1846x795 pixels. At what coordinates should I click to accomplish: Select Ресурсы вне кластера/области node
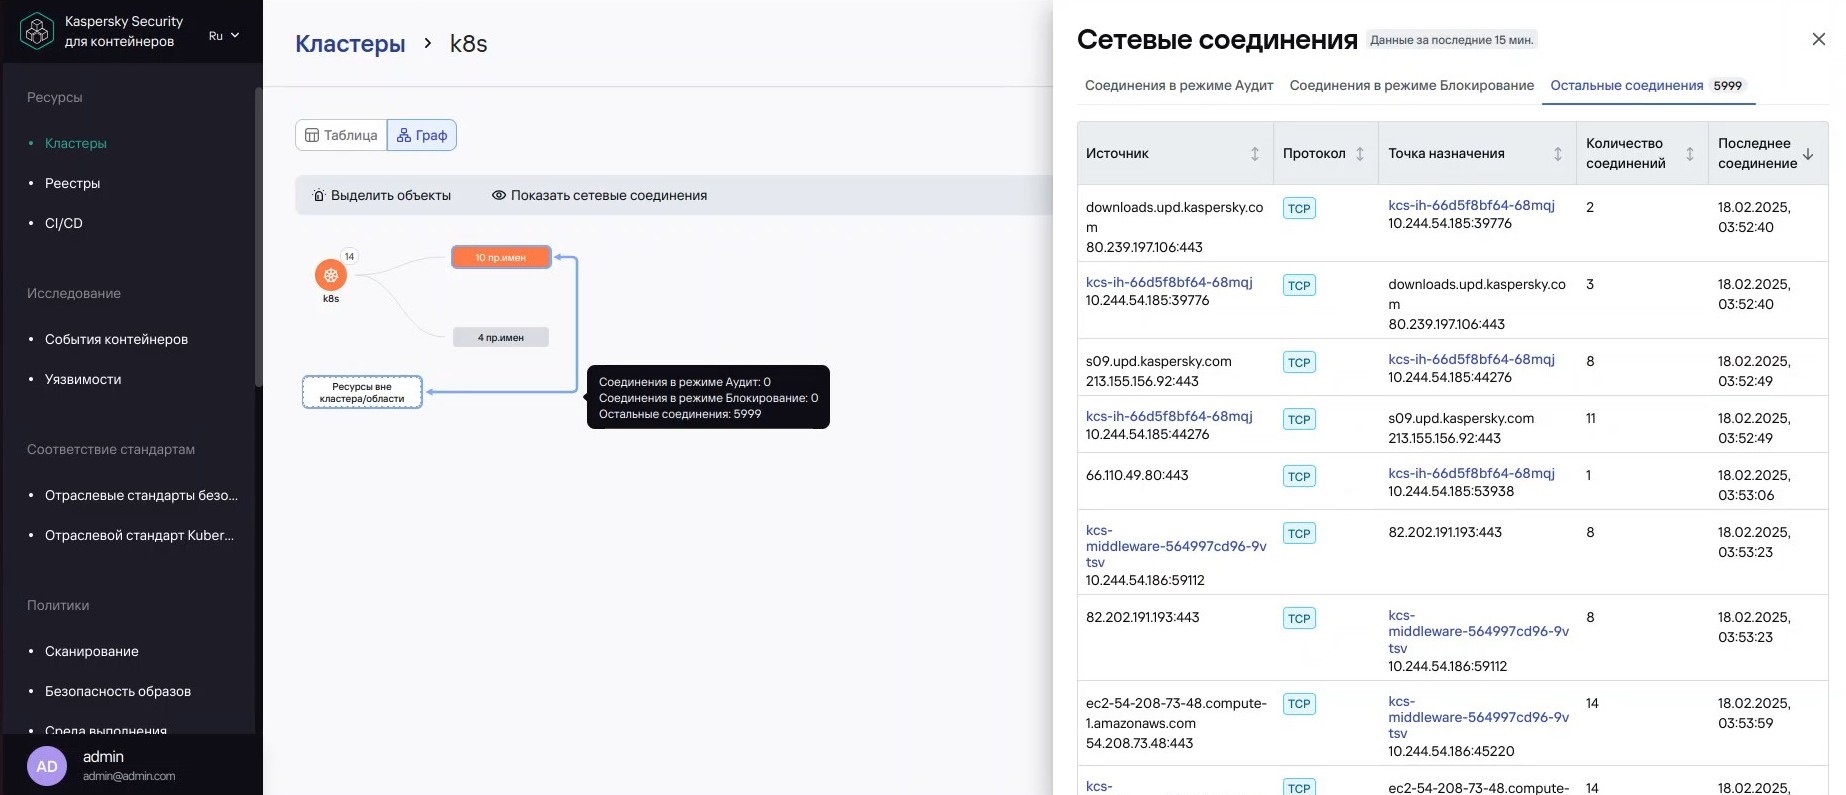(362, 392)
